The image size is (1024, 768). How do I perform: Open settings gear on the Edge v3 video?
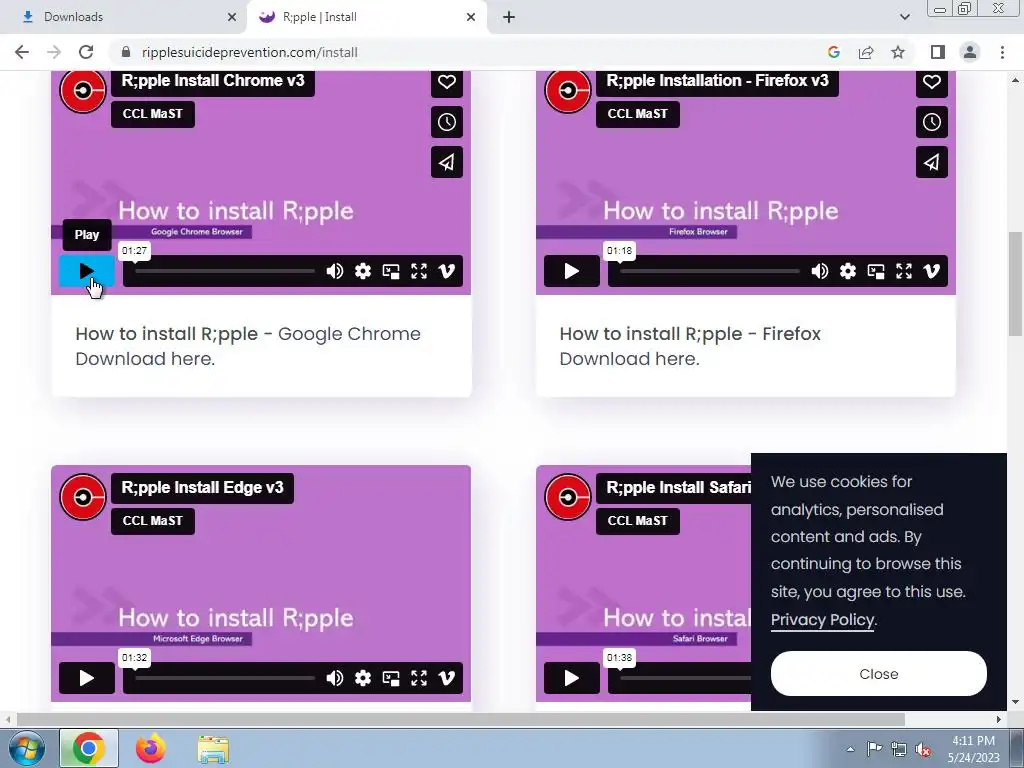pos(362,678)
